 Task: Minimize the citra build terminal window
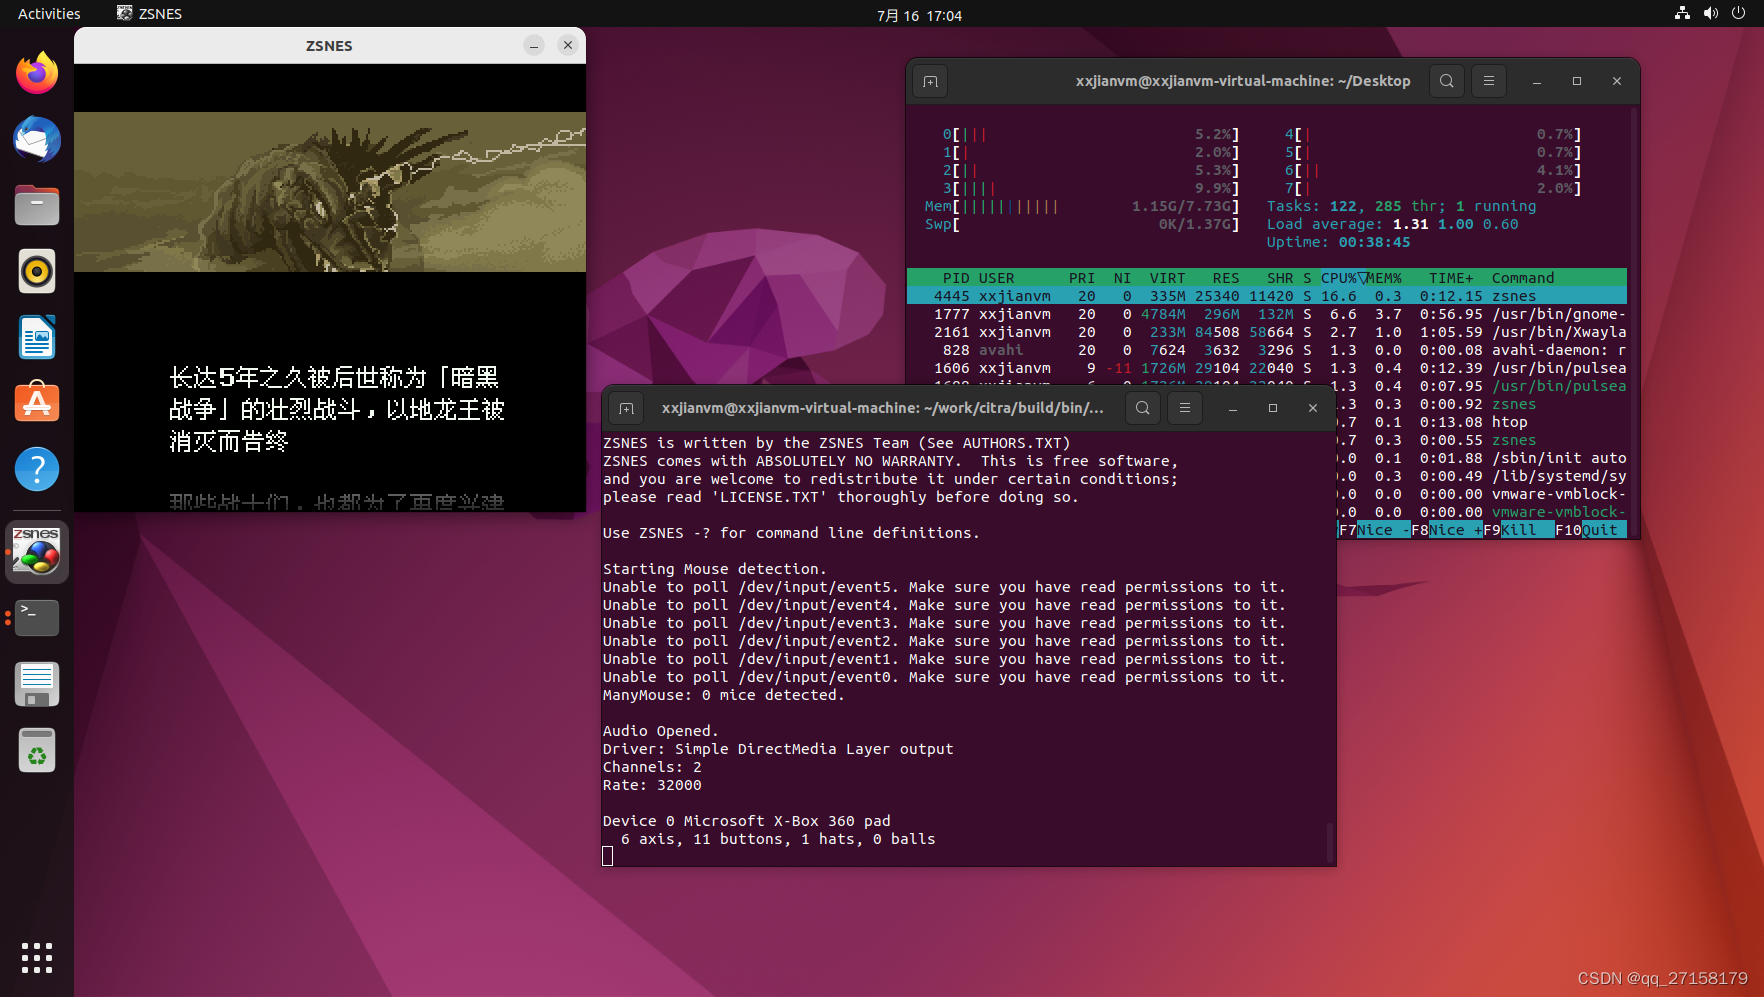coord(1233,408)
